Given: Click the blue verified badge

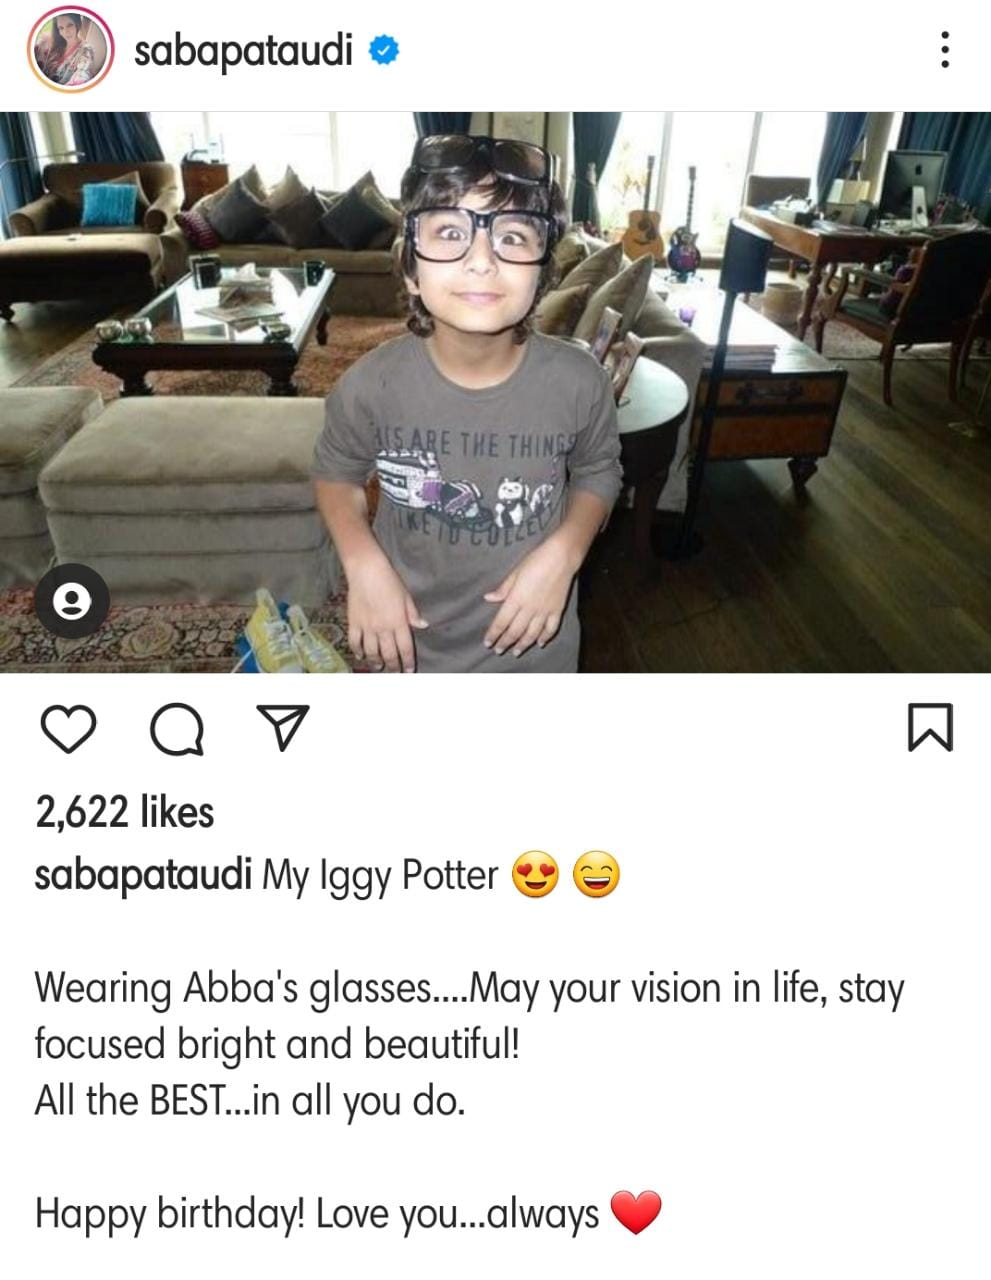Looking at the screenshot, I should [385, 49].
